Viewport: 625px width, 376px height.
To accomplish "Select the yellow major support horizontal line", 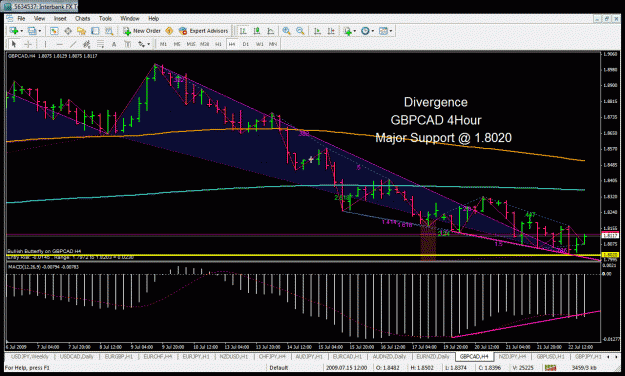I will pyautogui.click(x=303, y=254).
